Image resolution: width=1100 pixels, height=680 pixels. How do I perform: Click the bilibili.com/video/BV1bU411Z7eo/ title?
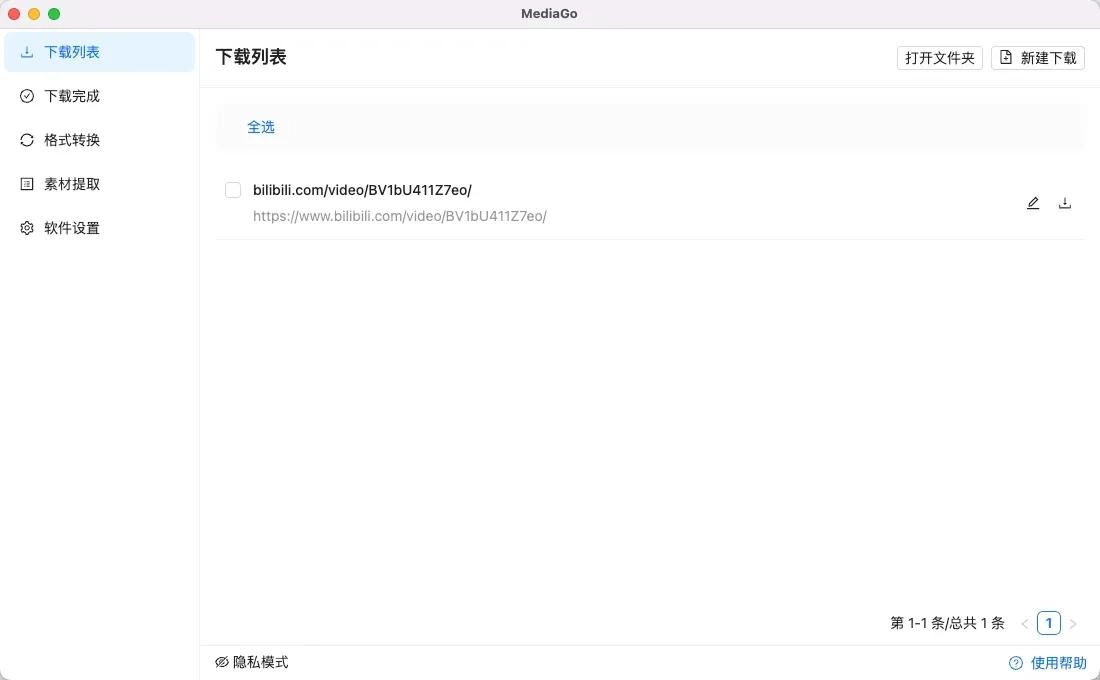point(362,190)
